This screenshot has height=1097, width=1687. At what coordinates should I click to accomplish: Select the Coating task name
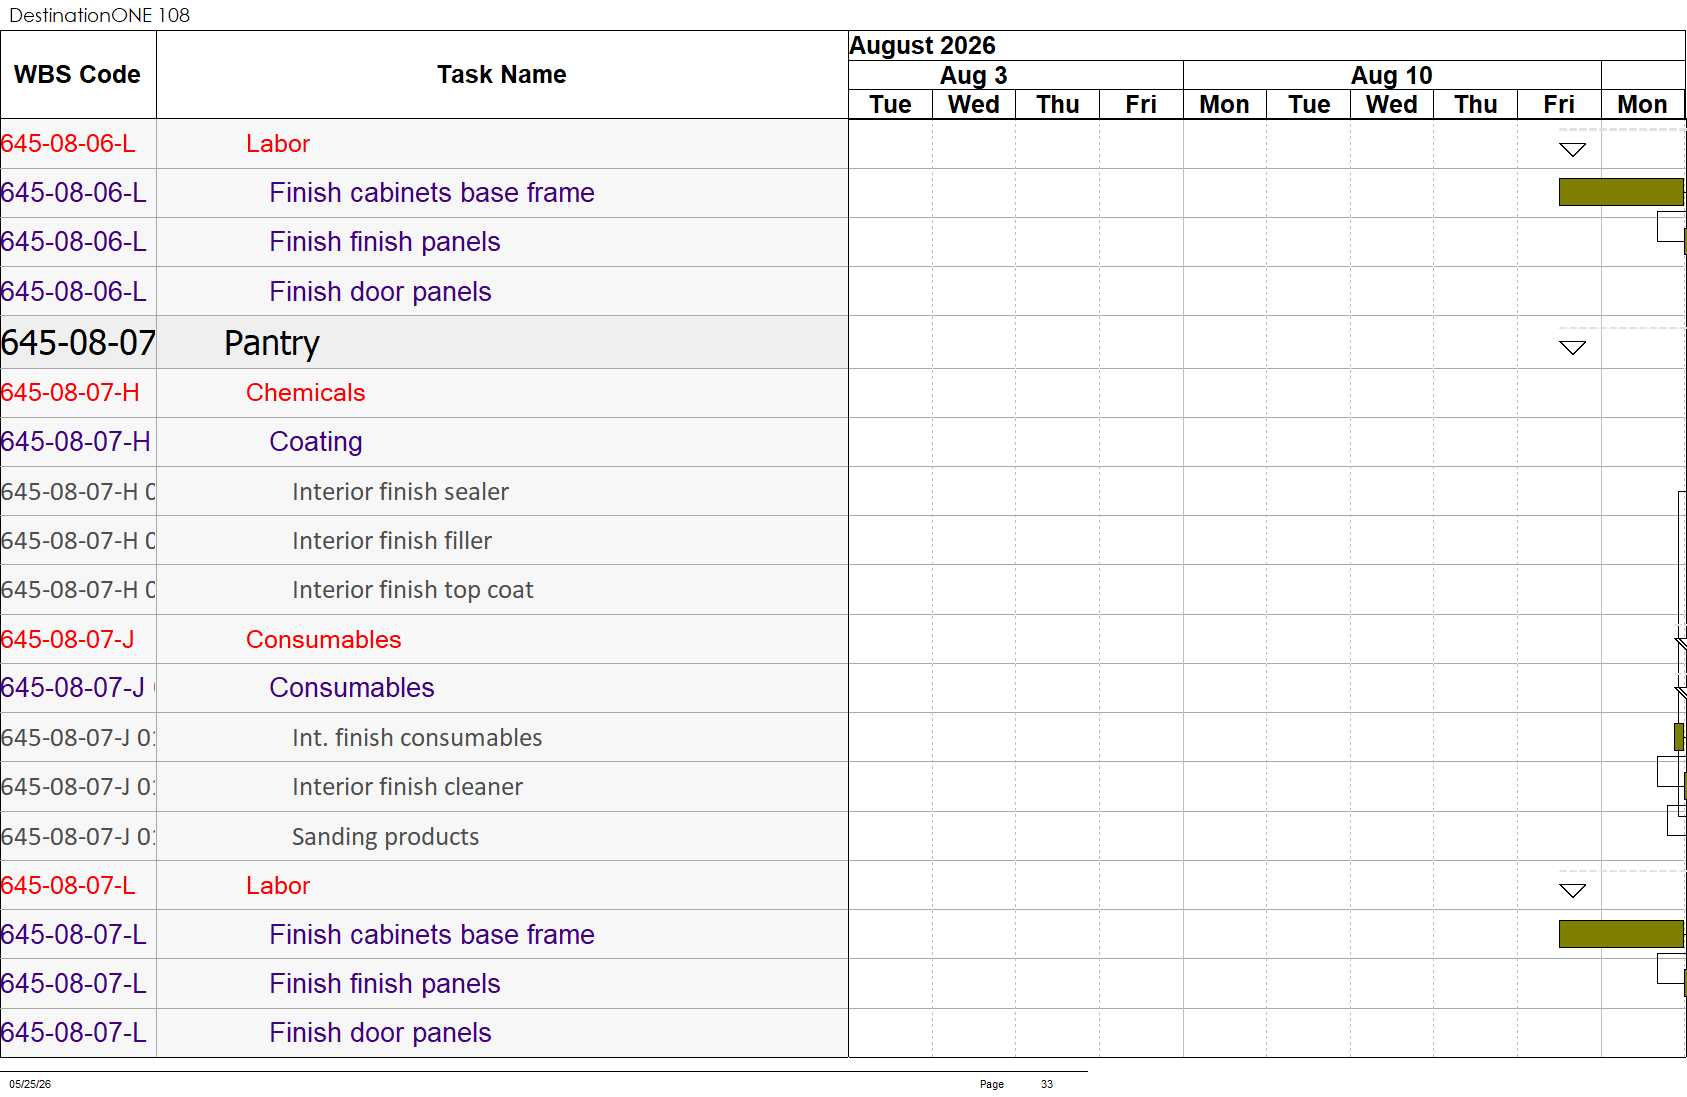coord(316,442)
